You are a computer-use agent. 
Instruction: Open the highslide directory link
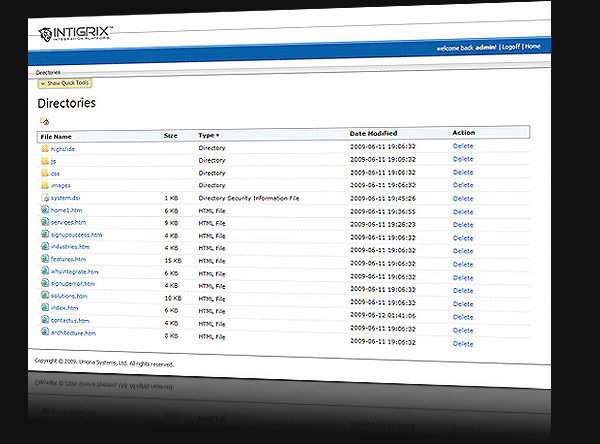(x=63, y=149)
